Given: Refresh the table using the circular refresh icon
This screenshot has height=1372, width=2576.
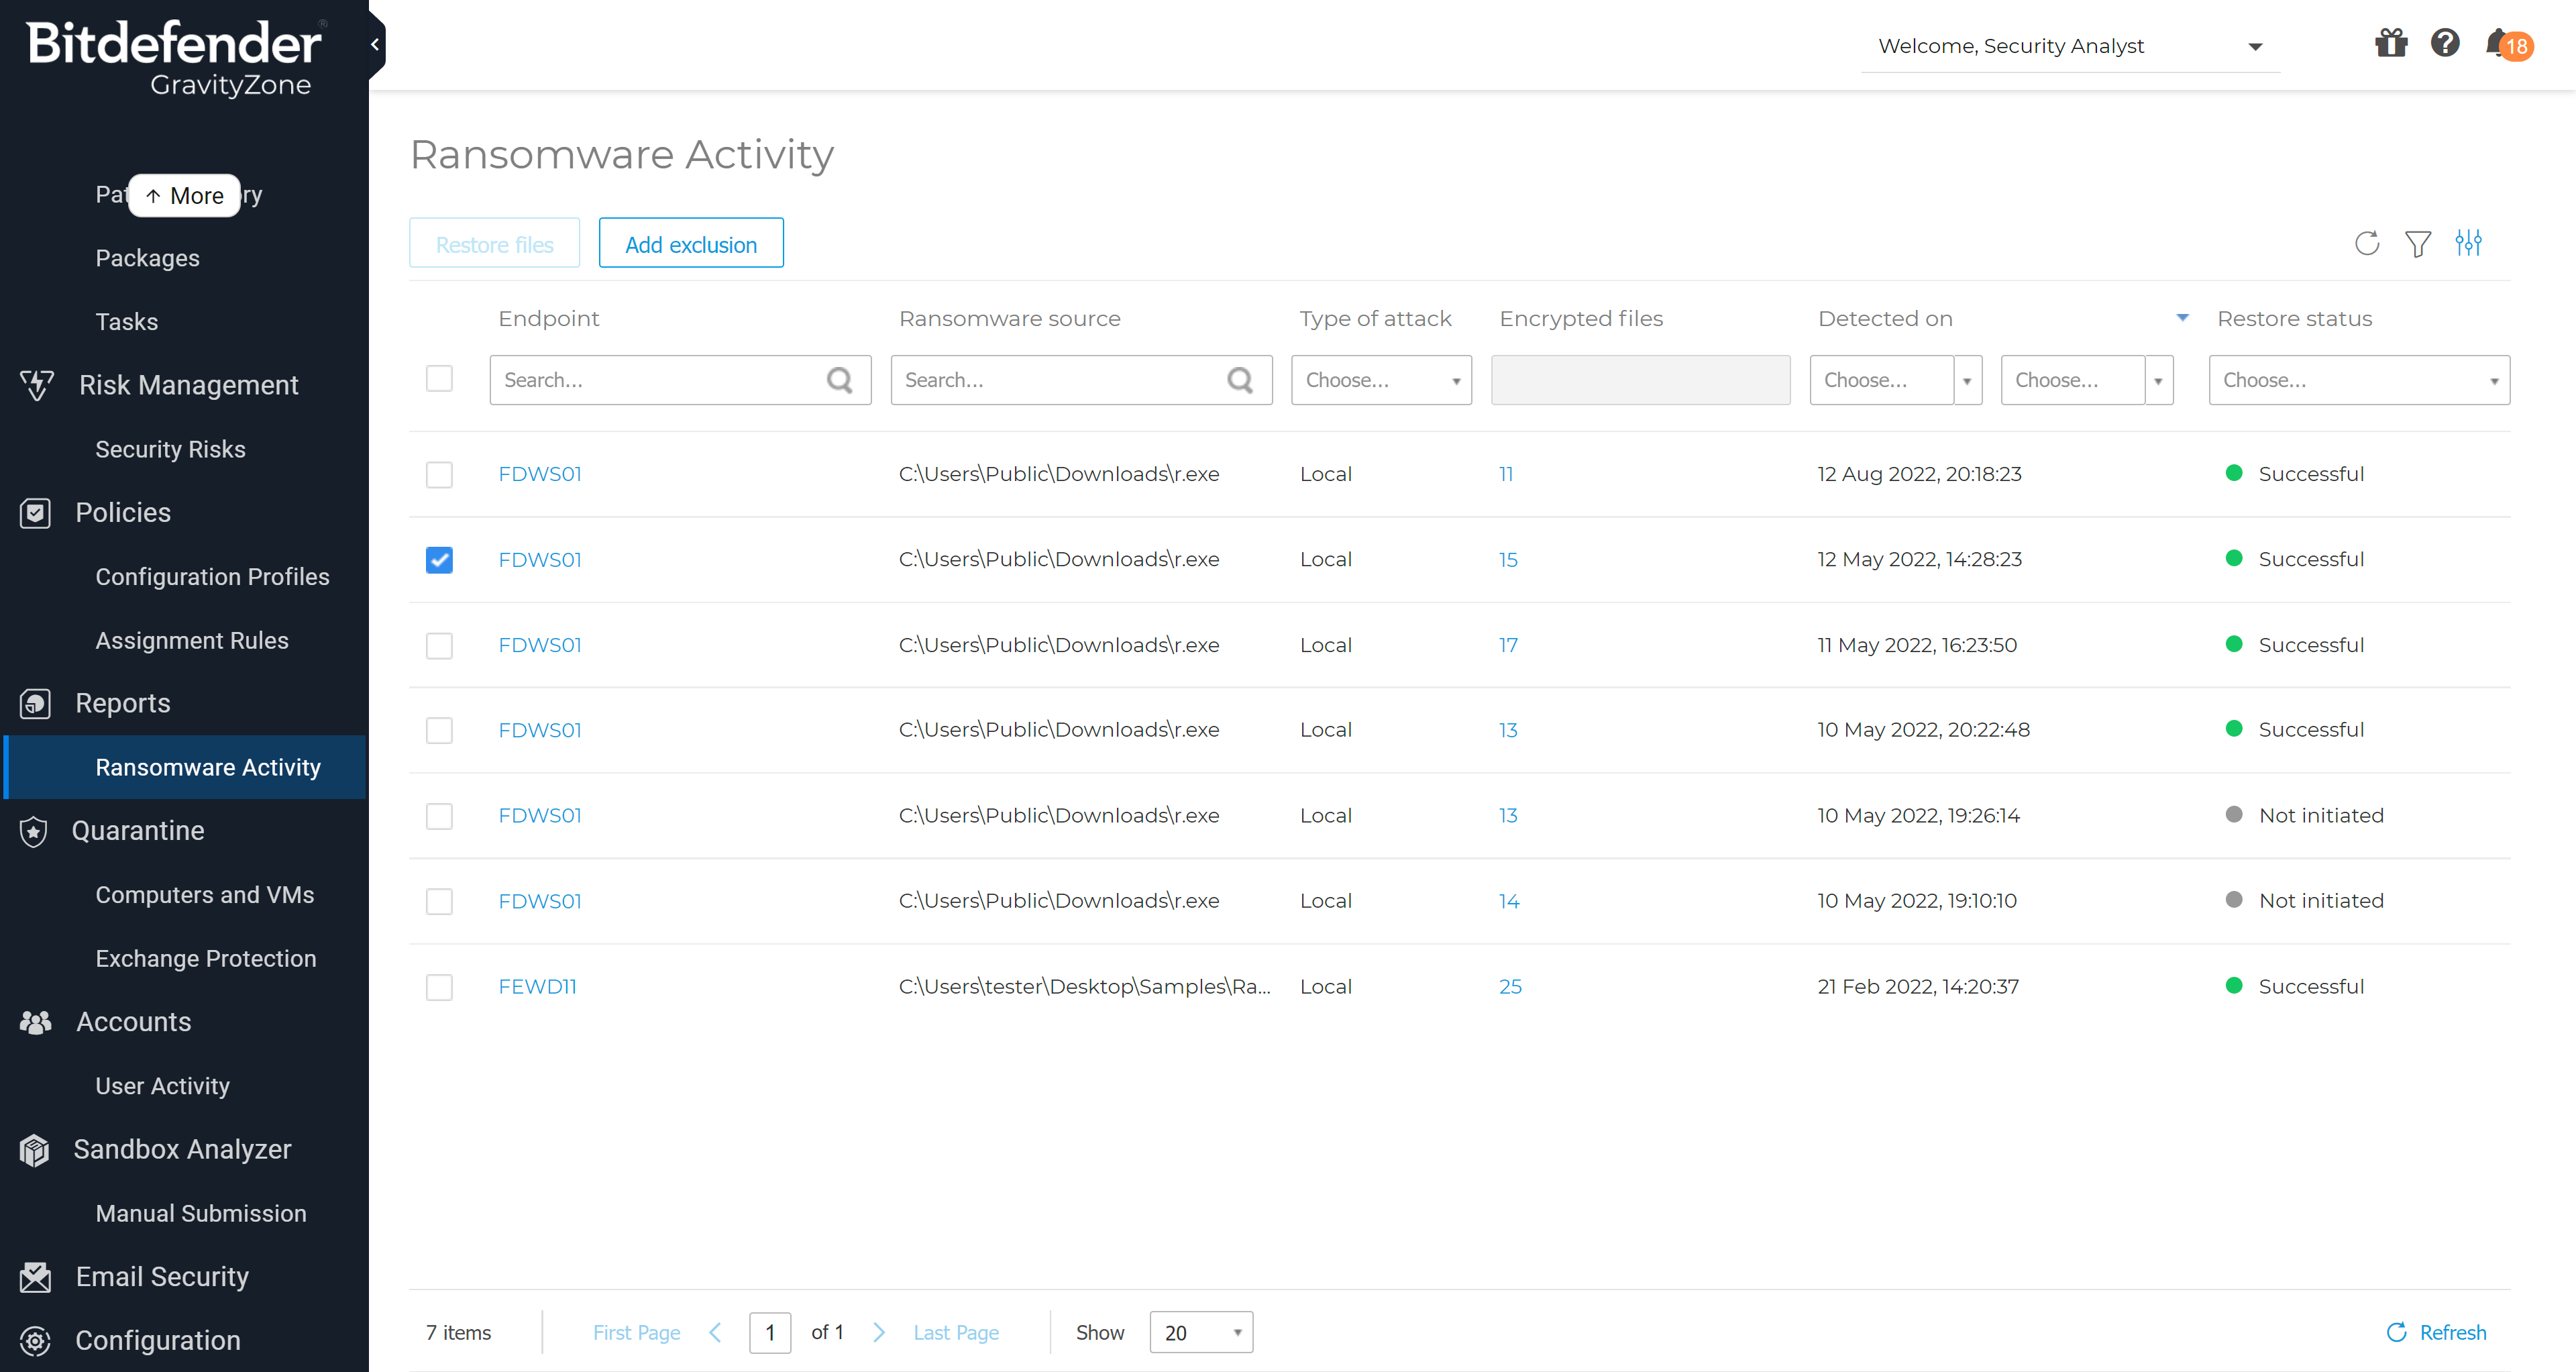Looking at the screenshot, I should pyautogui.click(x=2367, y=243).
